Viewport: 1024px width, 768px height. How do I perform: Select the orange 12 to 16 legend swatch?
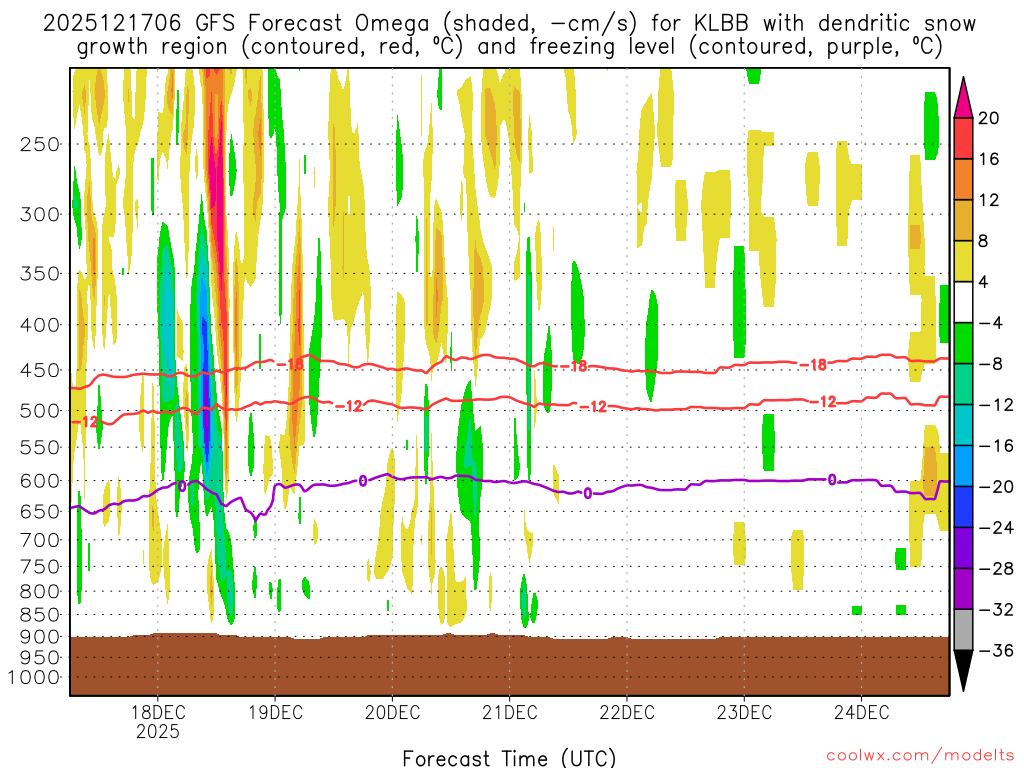point(963,179)
